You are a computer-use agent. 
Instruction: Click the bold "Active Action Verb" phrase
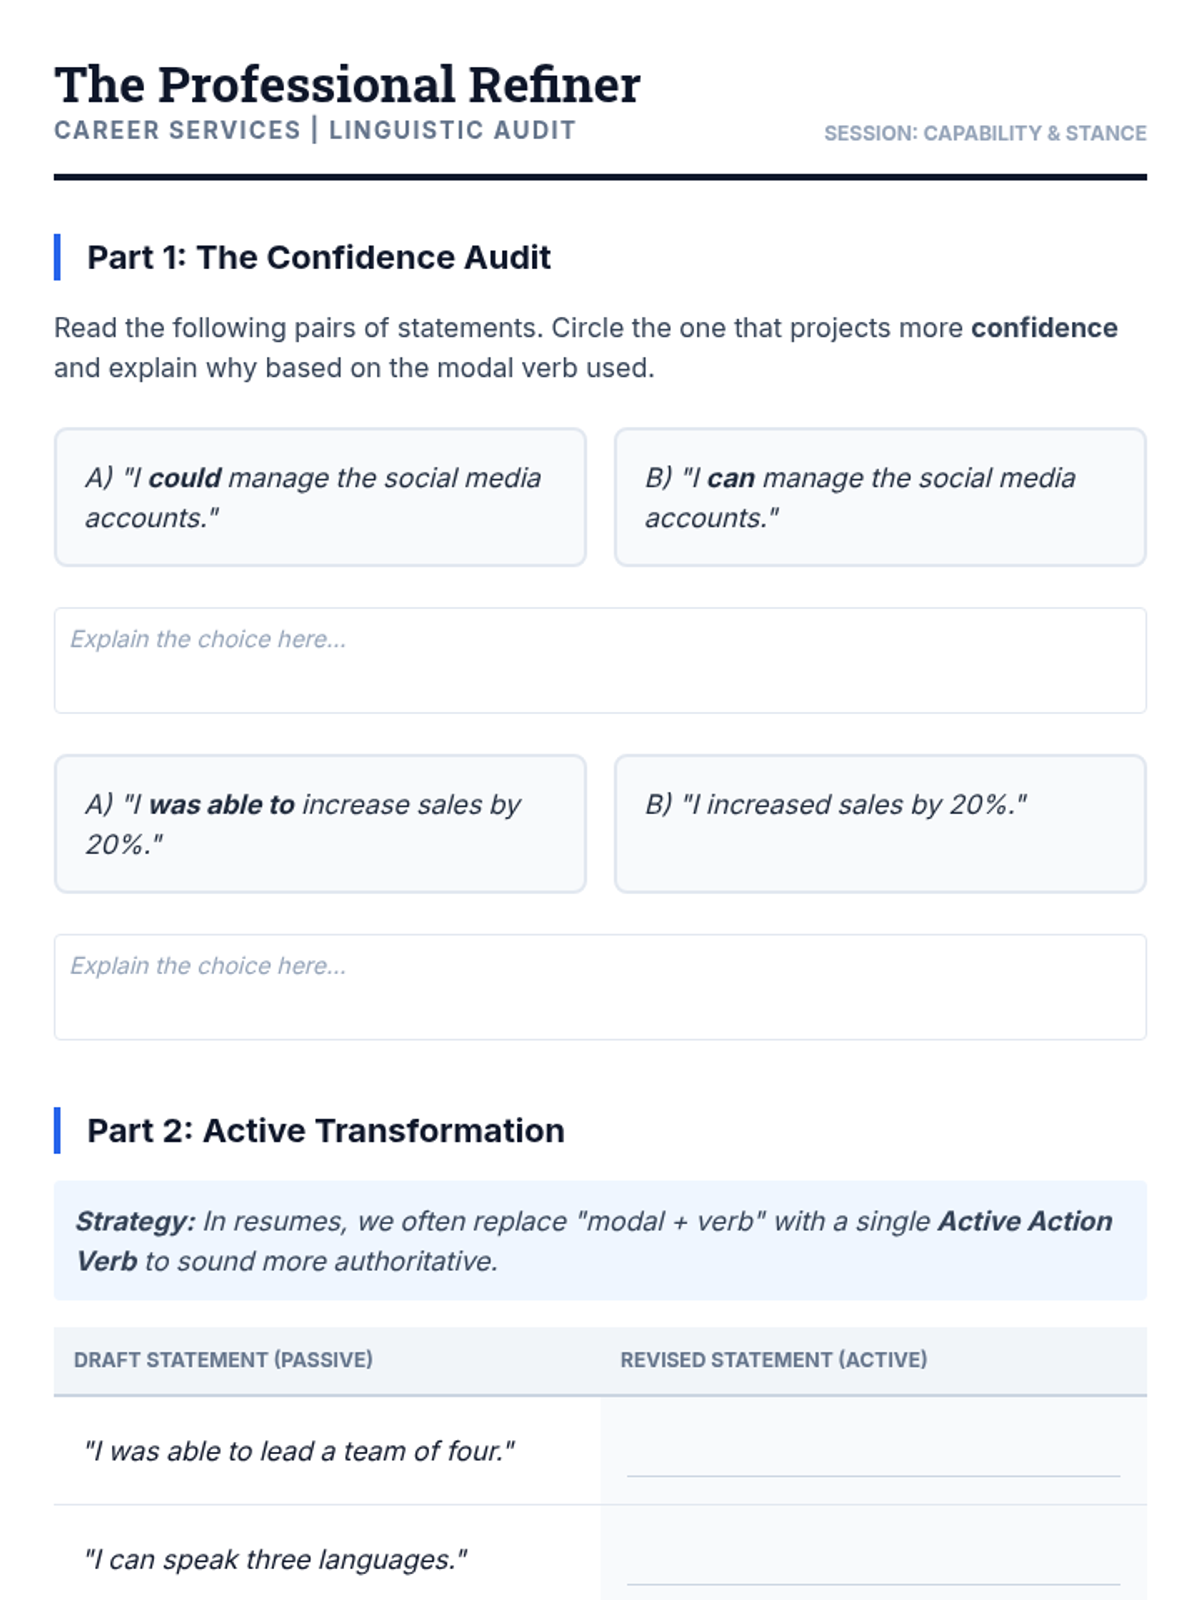1024,1221
